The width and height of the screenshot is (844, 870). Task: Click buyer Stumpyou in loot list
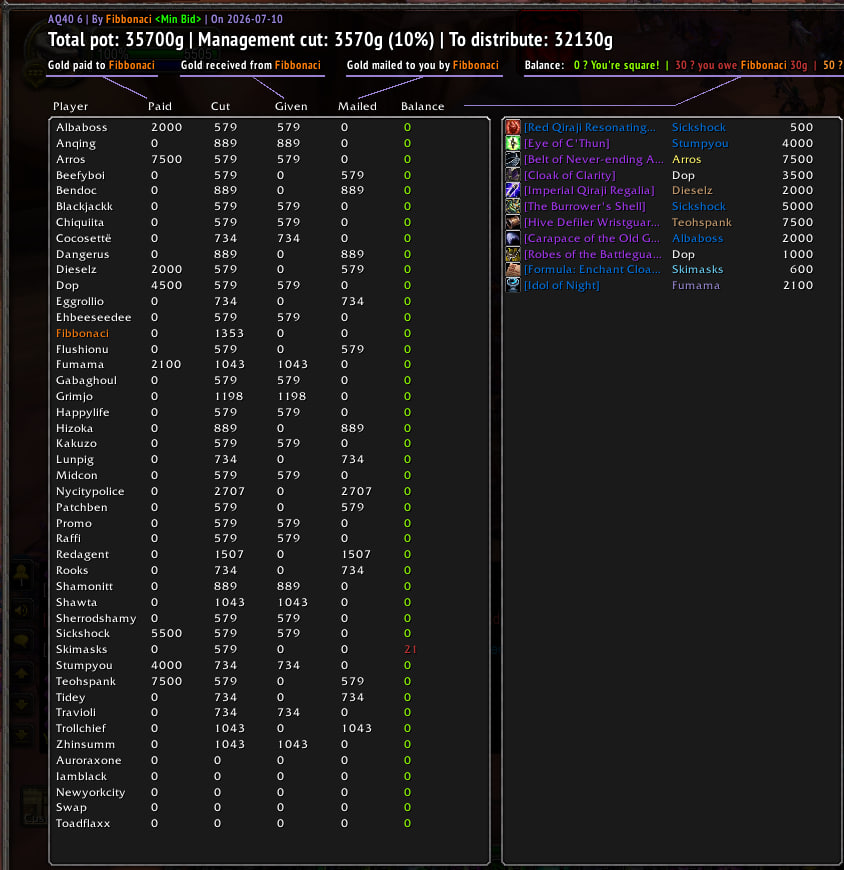pos(700,143)
